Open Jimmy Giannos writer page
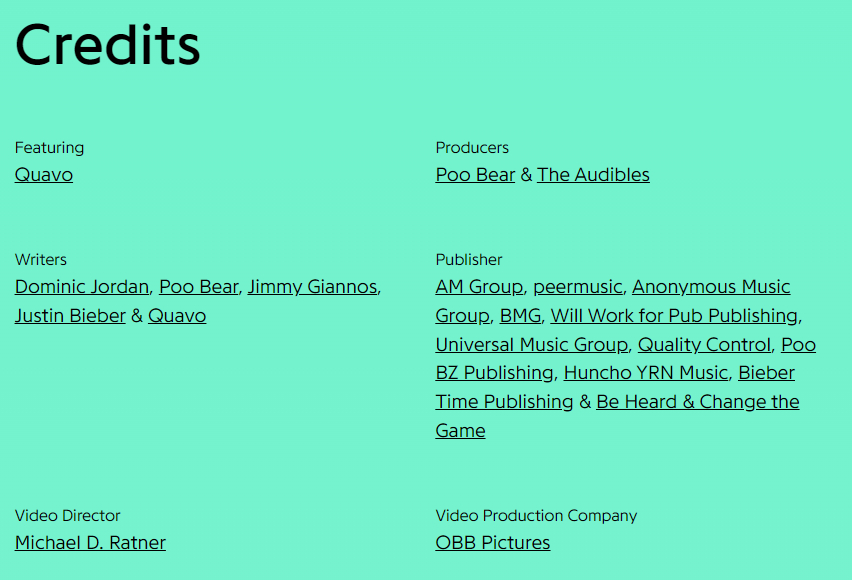The image size is (852, 580). pos(312,287)
